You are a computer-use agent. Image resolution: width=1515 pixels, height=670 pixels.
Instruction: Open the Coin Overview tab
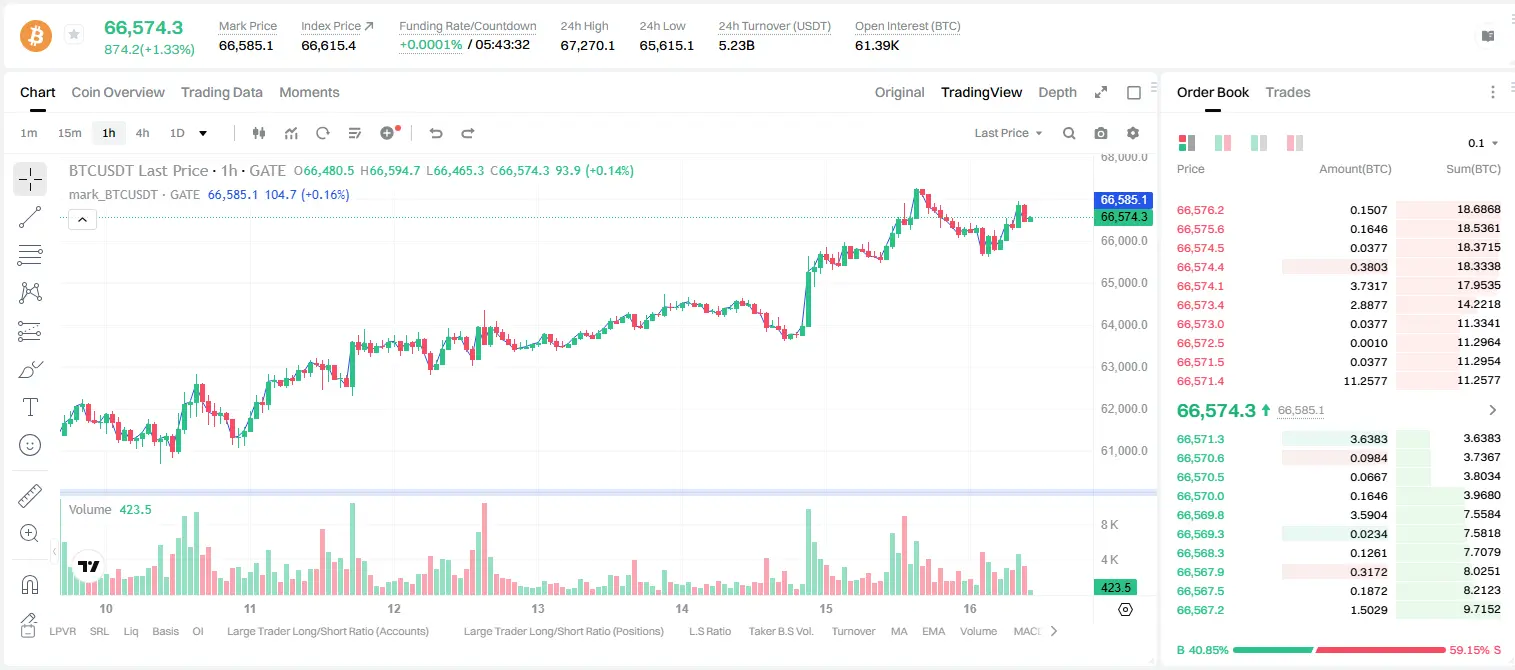pyautogui.click(x=118, y=92)
